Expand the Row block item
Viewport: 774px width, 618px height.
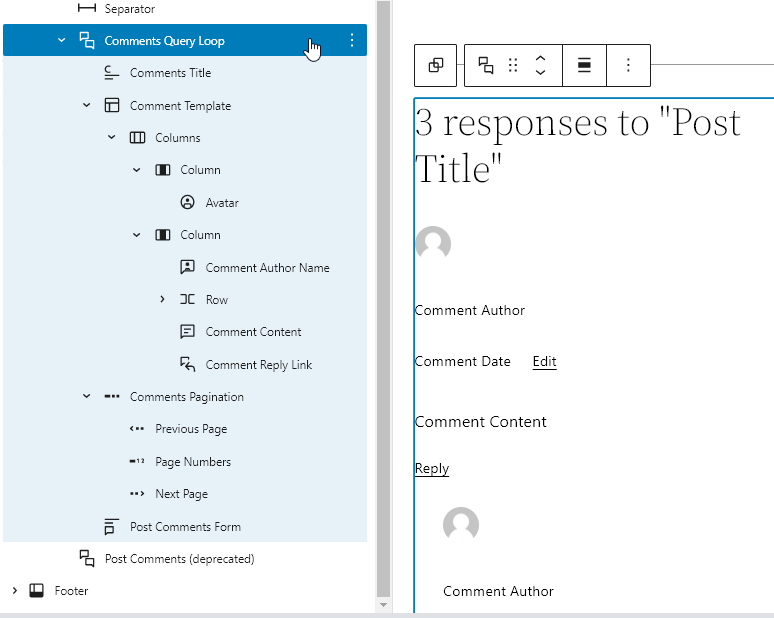tap(162, 300)
